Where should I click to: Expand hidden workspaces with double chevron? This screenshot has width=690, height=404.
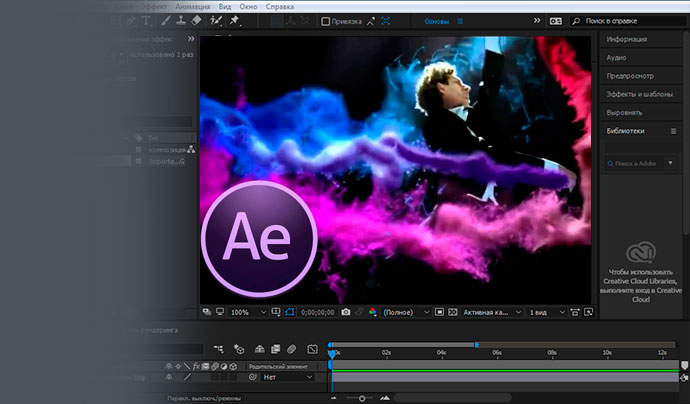tap(537, 20)
